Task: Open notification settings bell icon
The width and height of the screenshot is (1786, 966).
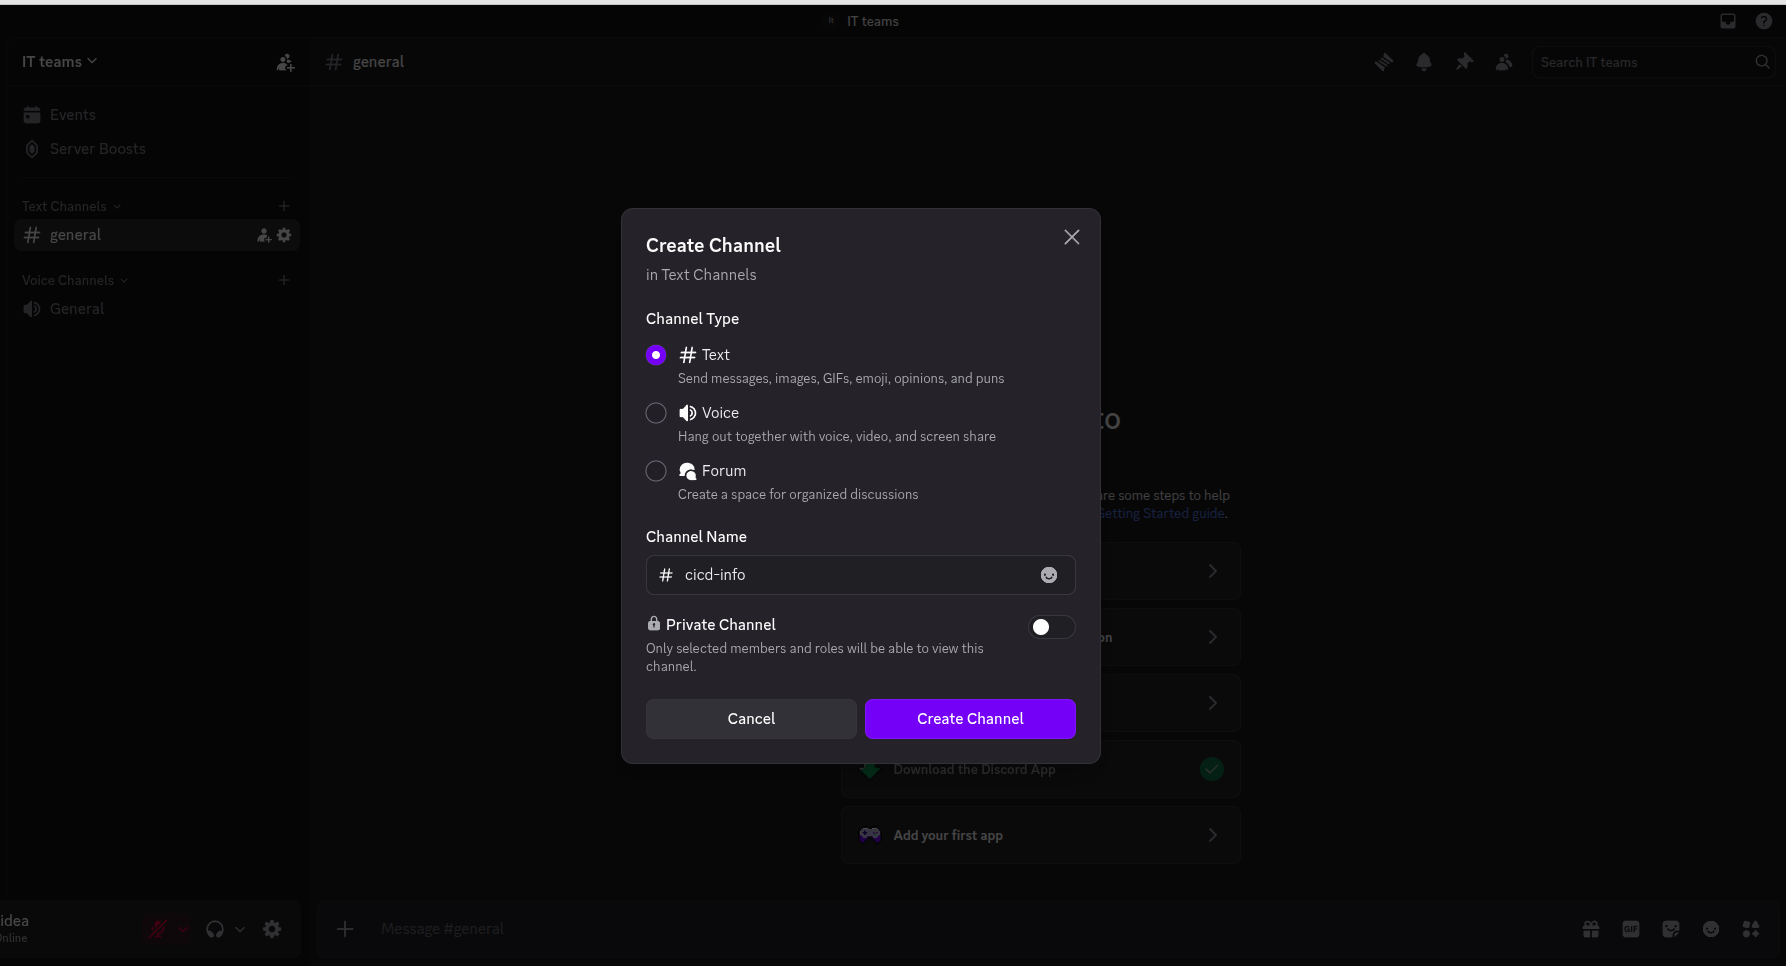Action: (1424, 62)
